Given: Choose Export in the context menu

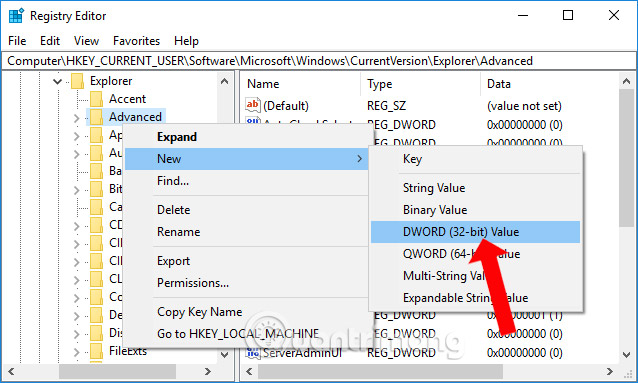Looking at the screenshot, I should point(247,260).
